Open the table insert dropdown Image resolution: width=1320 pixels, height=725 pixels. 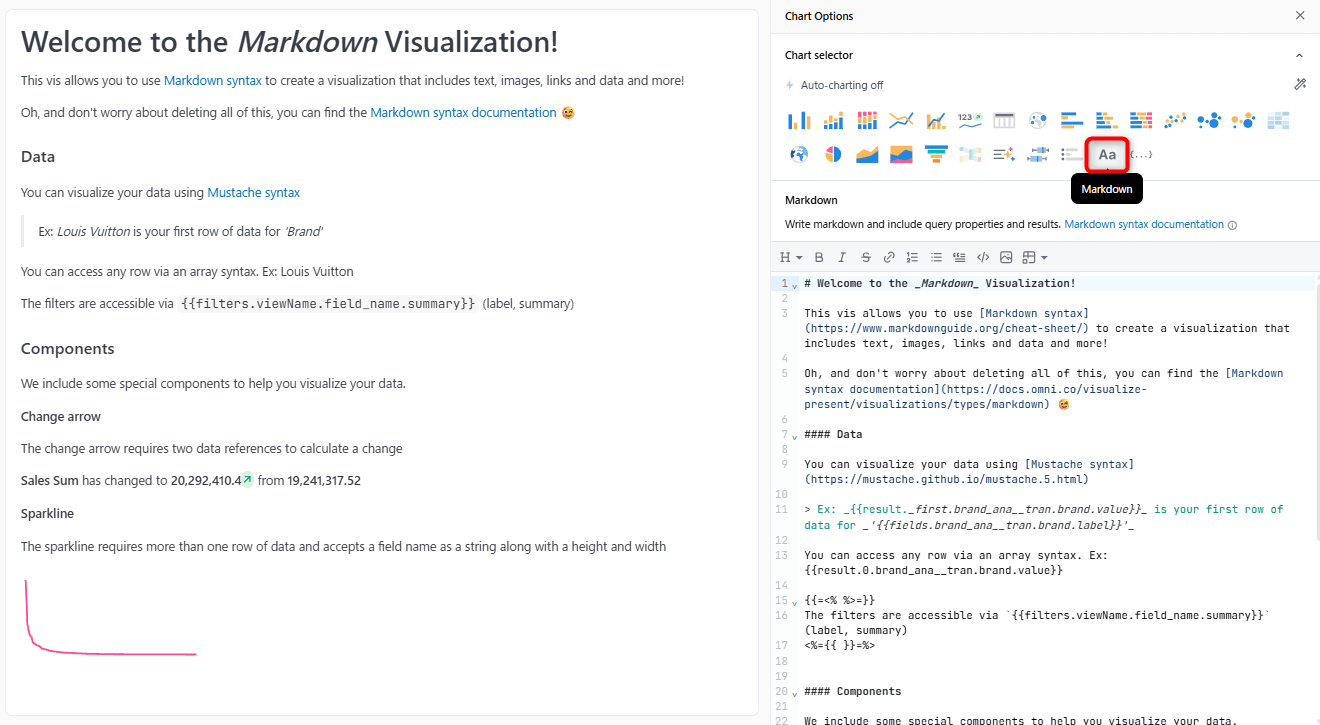click(x=1034, y=257)
